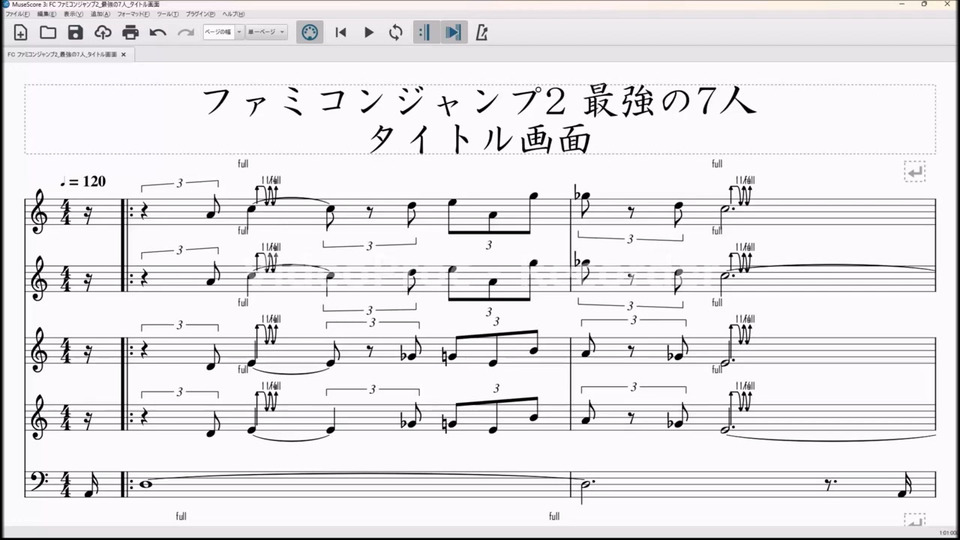Screen dimensions: 960x540
Task: Select the score tab FC ファミコンジャンプ2
Action: (62, 54)
